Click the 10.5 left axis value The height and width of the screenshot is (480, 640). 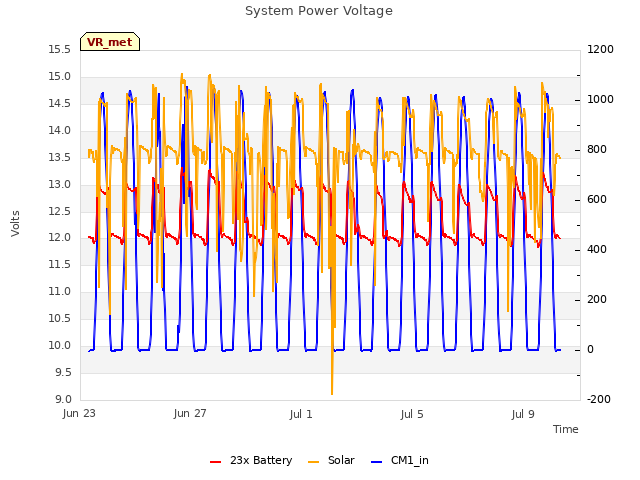point(60,318)
